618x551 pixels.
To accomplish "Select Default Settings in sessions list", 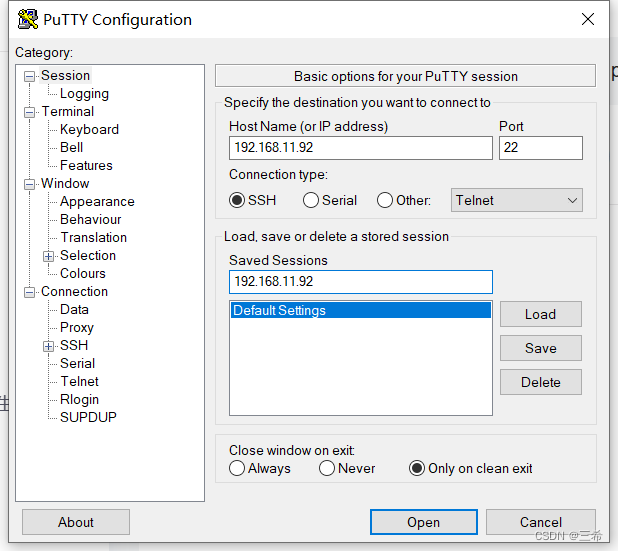I will (361, 310).
